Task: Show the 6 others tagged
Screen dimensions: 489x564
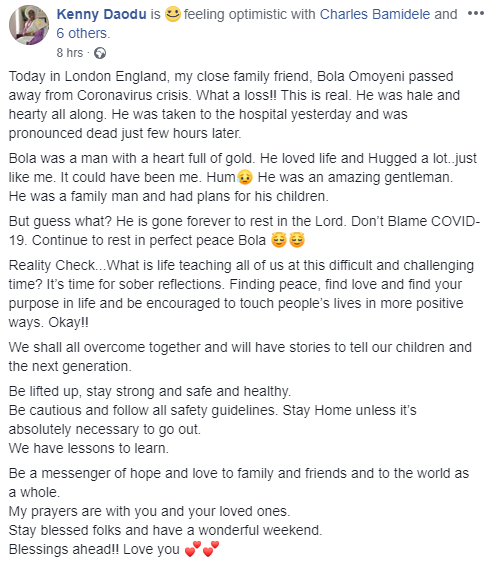Action: 83,33
